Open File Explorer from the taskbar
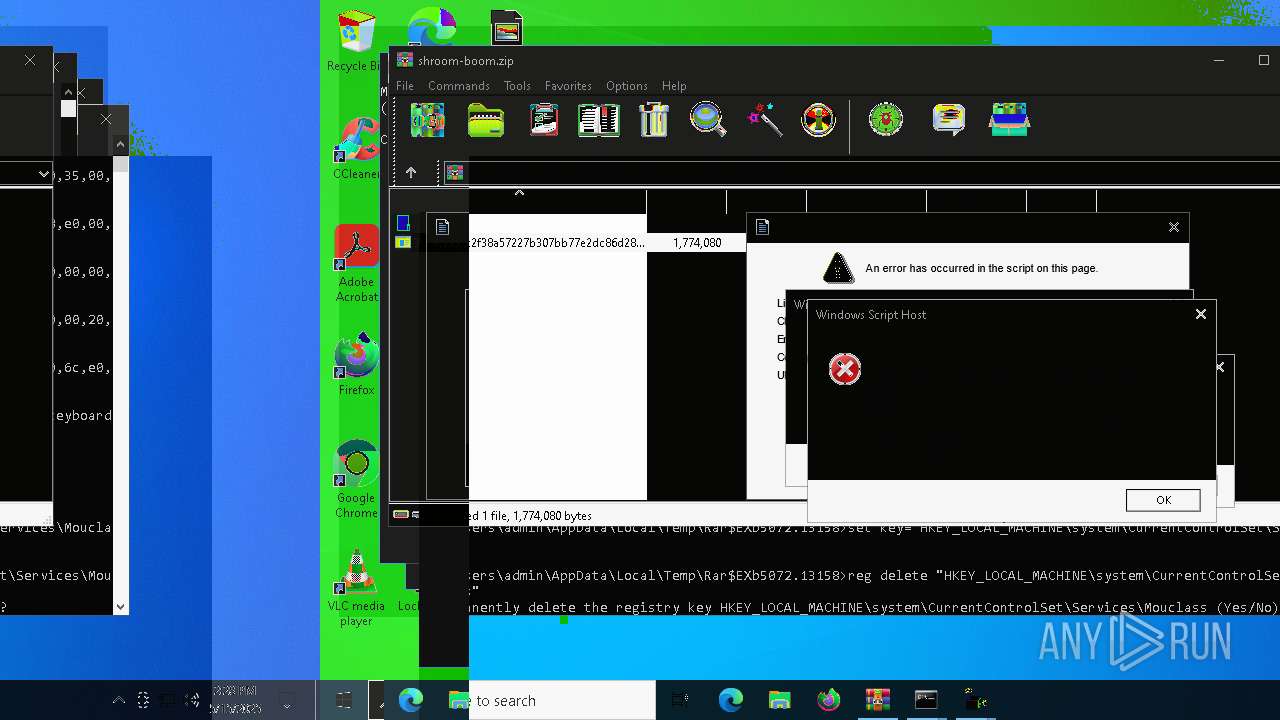The width and height of the screenshot is (1280, 720). (x=779, y=701)
